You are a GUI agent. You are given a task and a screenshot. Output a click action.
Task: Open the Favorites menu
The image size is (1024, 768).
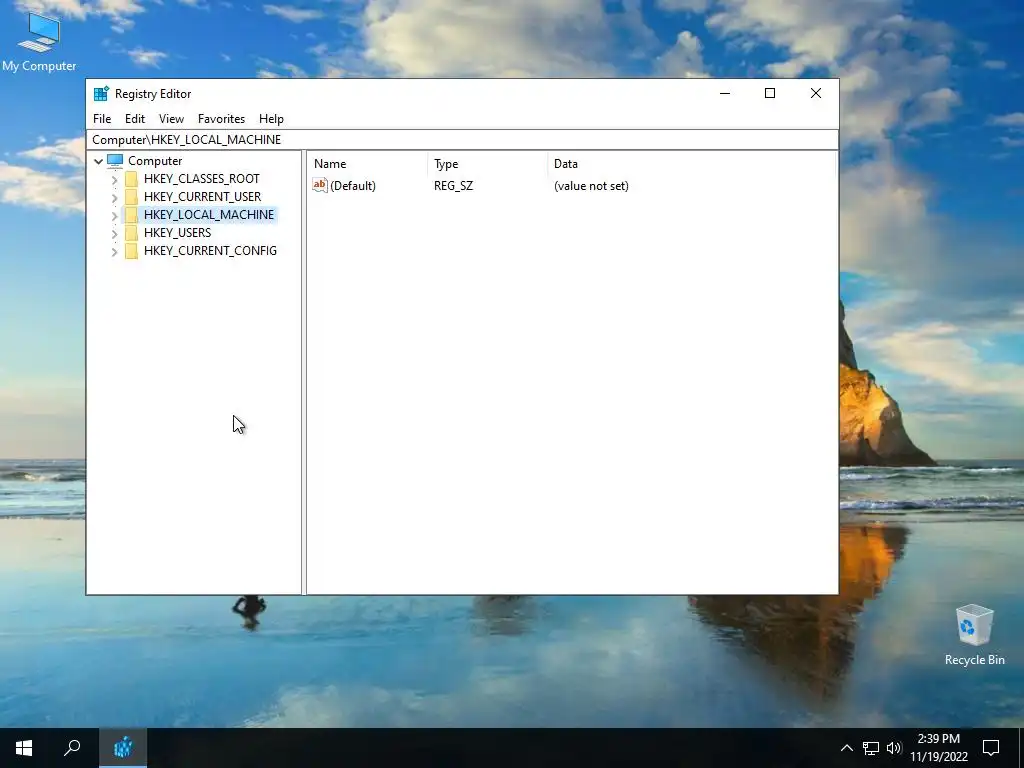point(221,119)
